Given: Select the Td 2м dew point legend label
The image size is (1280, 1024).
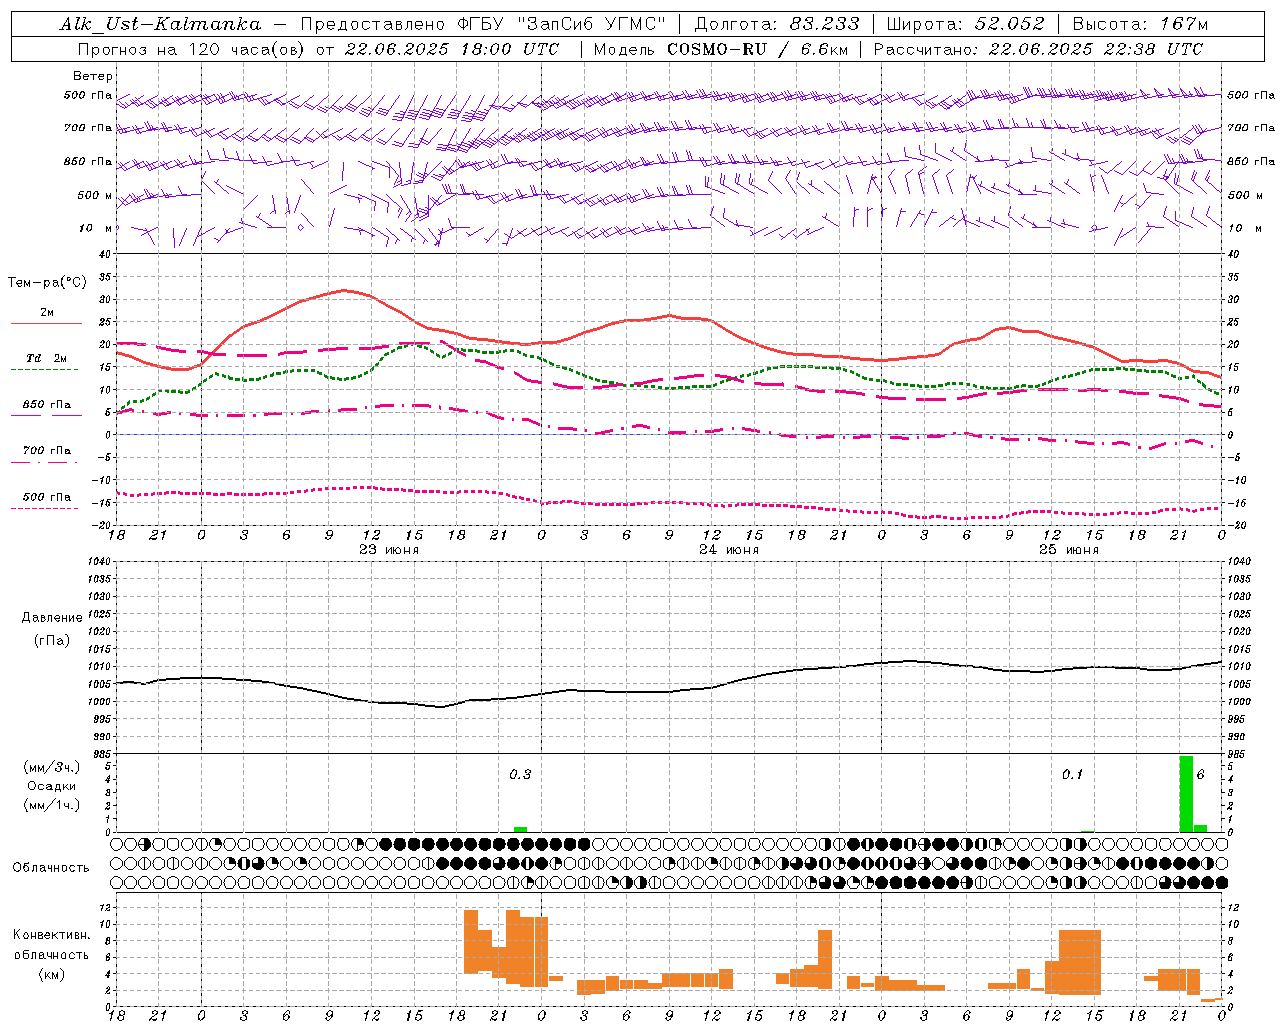Looking at the screenshot, I should click(47, 358).
